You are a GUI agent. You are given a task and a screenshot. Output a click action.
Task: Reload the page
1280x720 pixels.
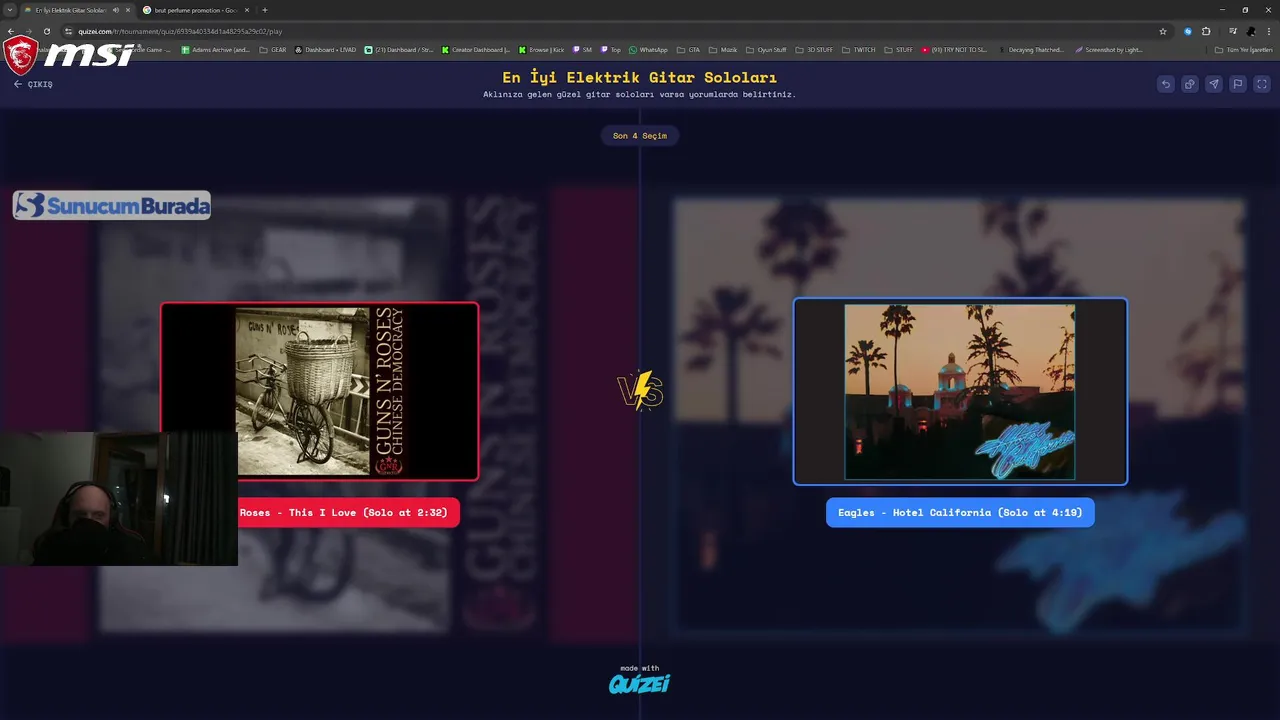[46, 31]
